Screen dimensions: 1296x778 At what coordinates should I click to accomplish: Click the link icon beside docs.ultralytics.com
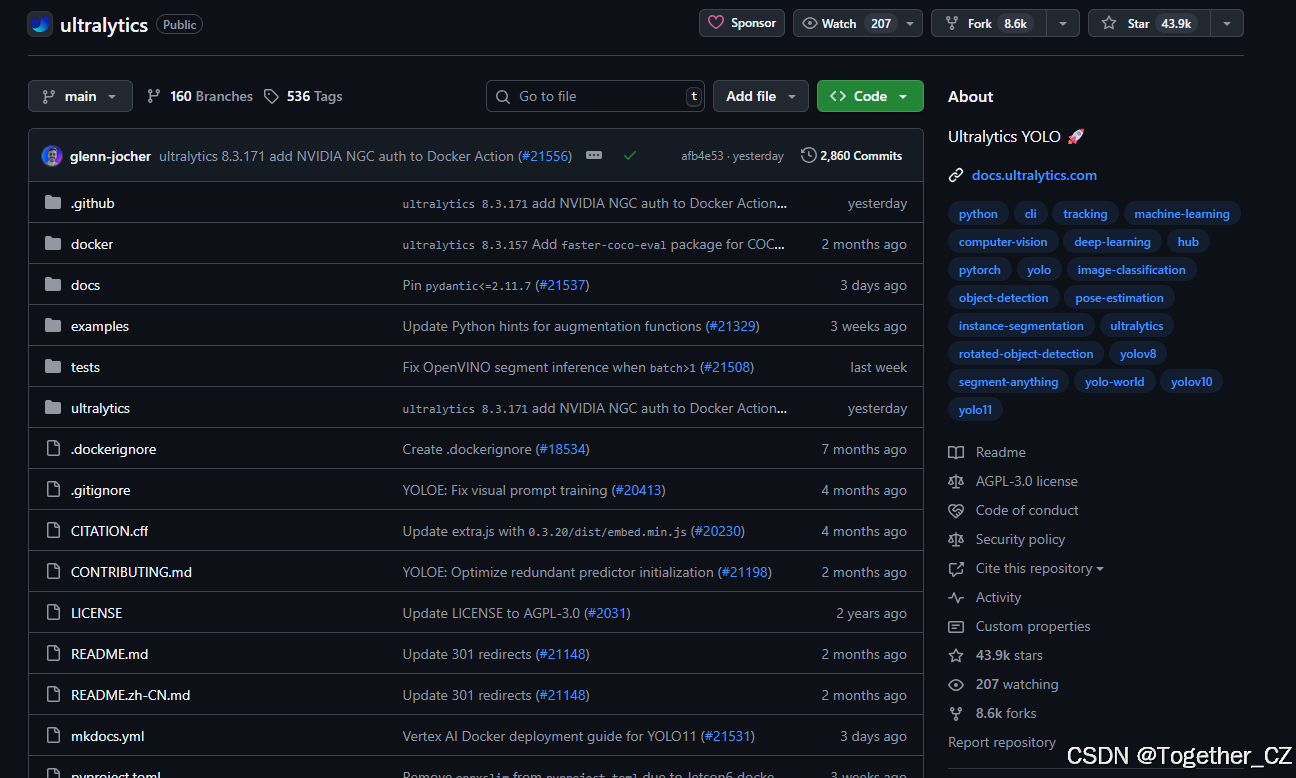956,176
